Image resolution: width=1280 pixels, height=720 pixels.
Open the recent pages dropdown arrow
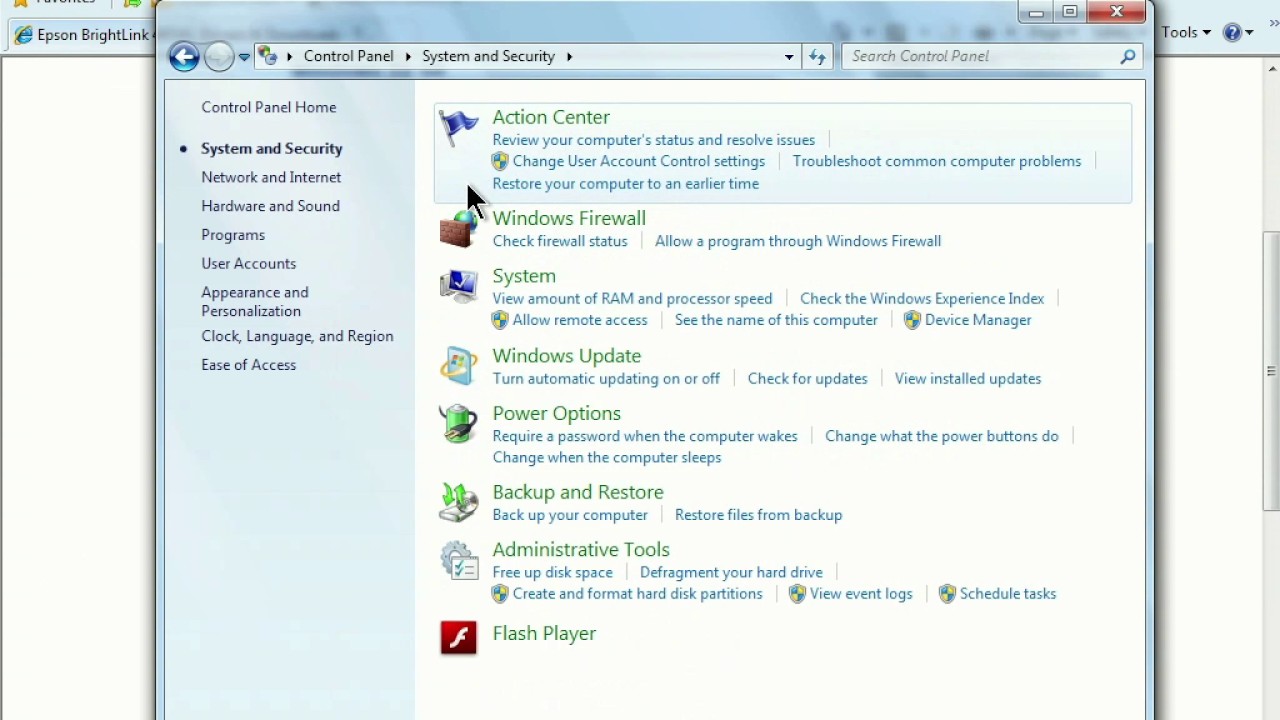(244, 57)
